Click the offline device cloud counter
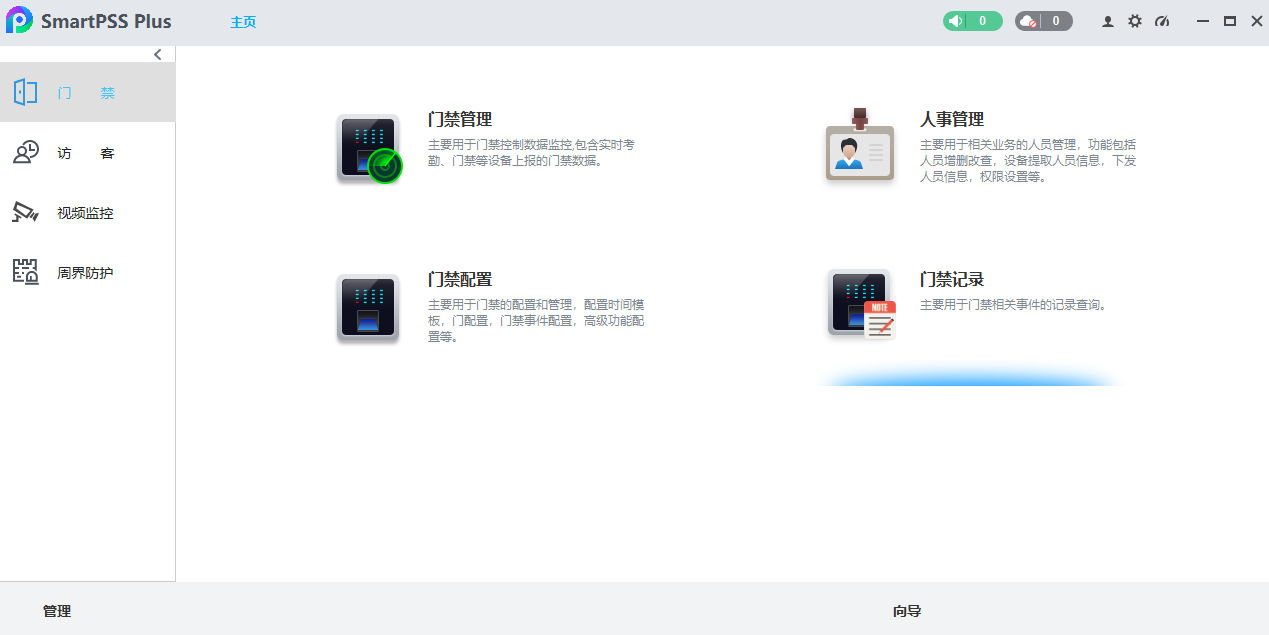 1043,20
